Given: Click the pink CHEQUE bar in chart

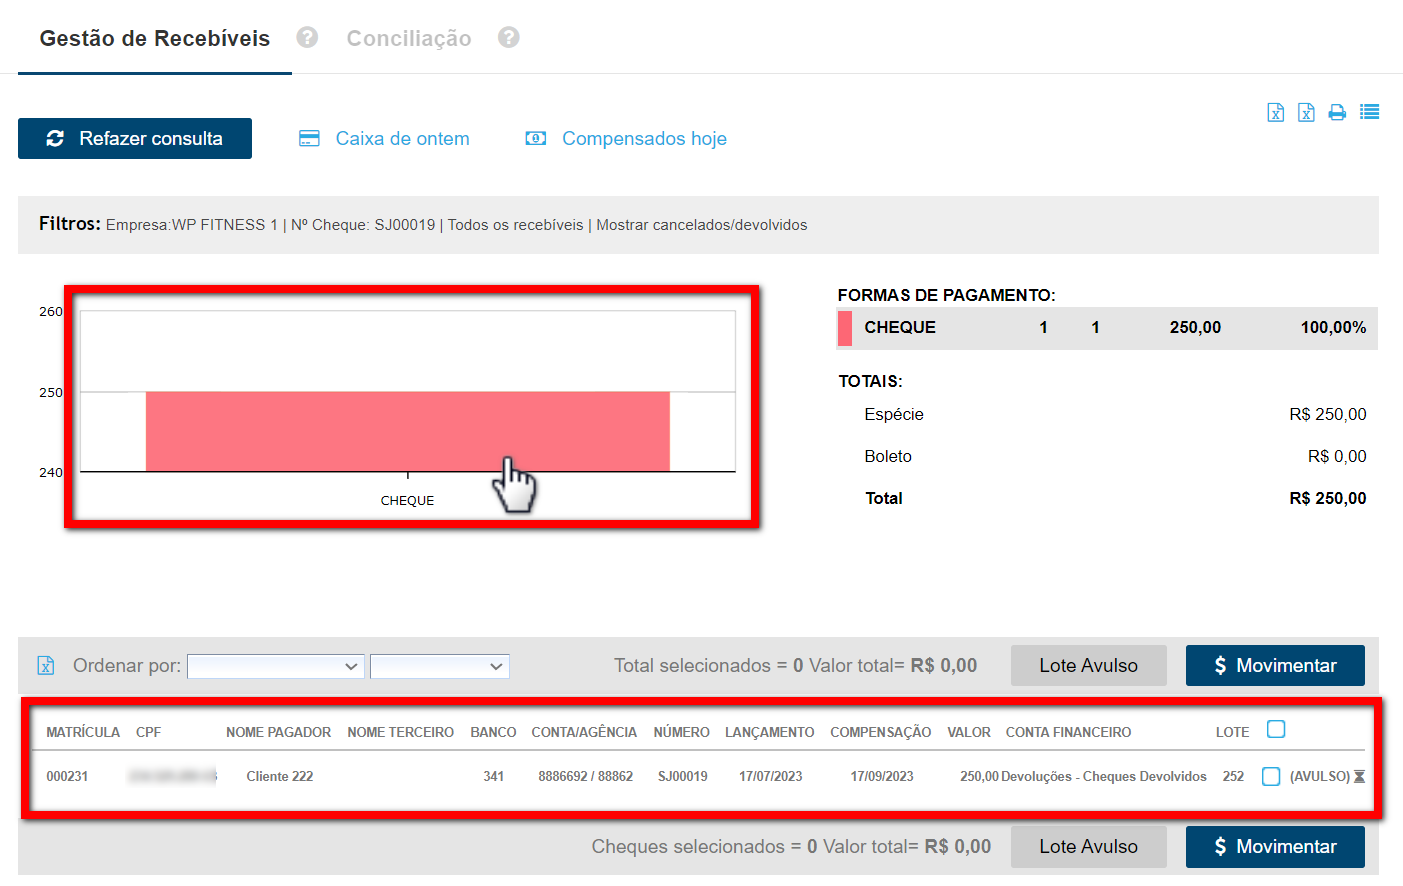Looking at the screenshot, I should point(407,431).
